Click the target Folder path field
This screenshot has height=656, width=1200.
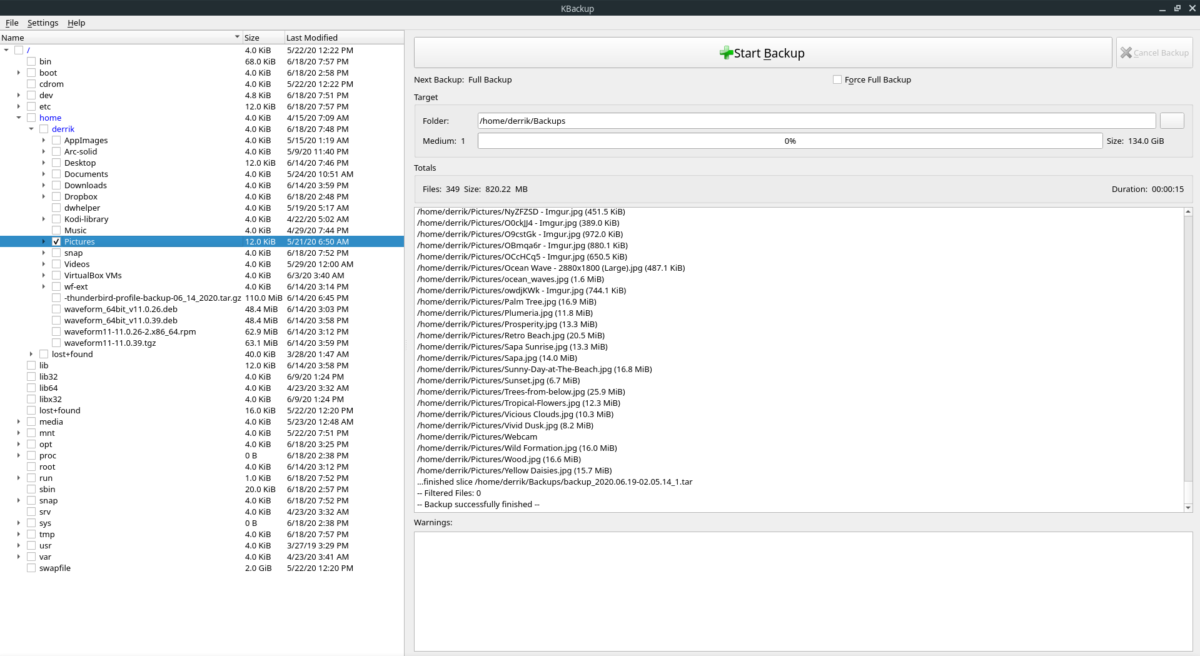(815, 121)
